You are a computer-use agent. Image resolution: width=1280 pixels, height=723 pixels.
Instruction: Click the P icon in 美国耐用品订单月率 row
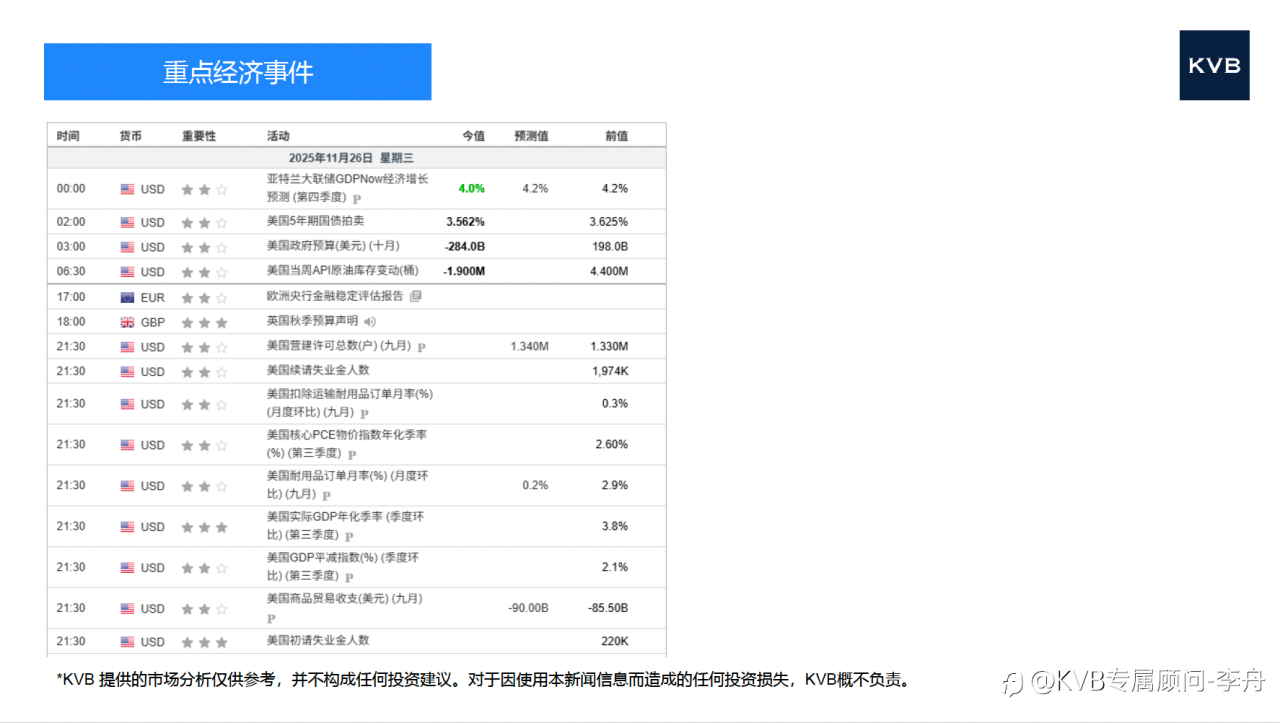click(326, 495)
